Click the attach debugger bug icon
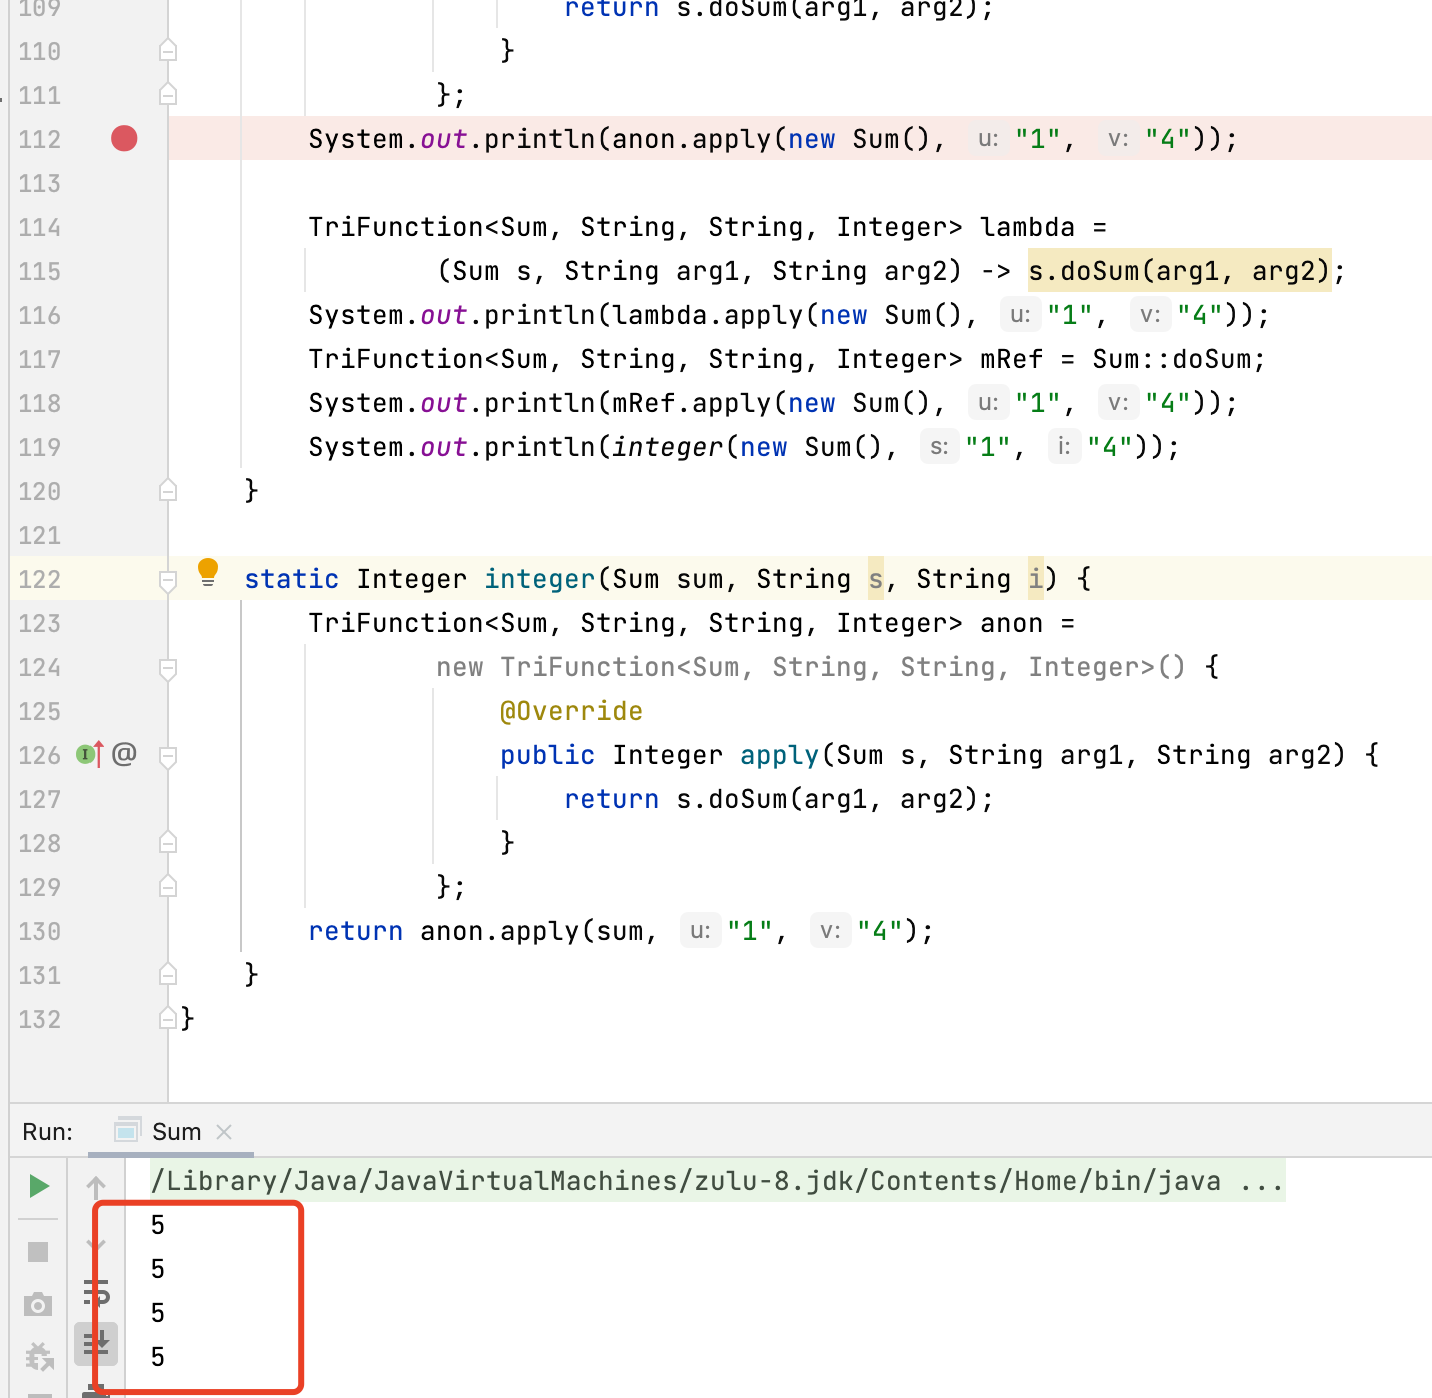The image size is (1432, 1398). (39, 1356)
